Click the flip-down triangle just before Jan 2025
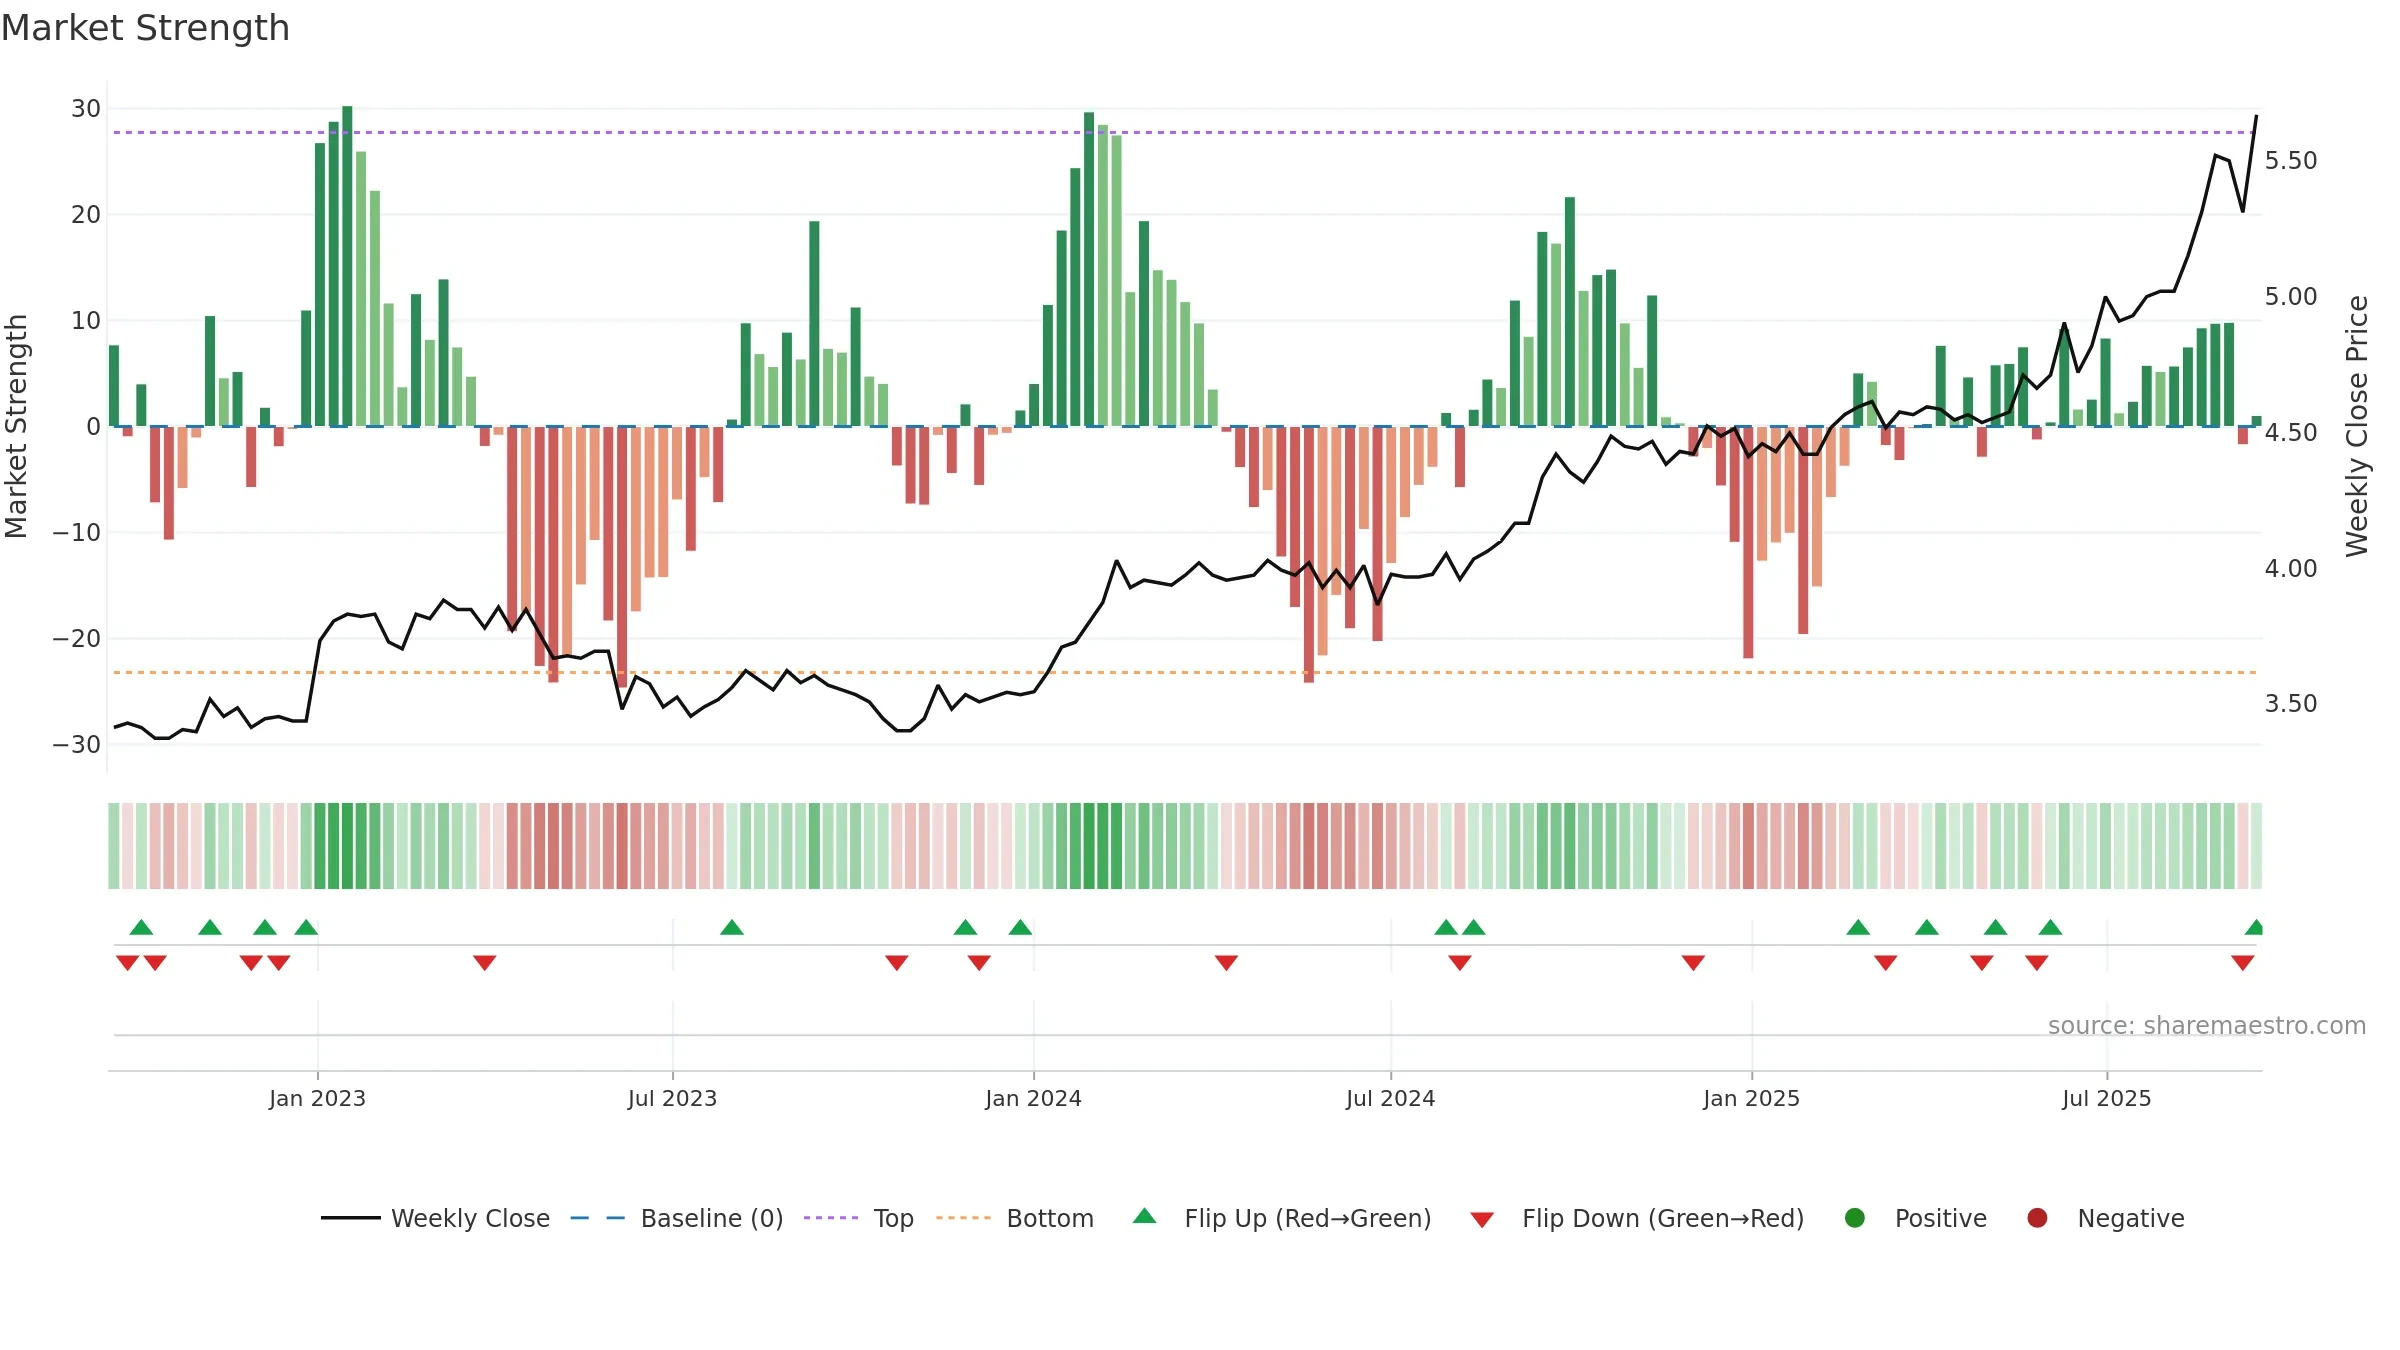2400x1350 pixels. [1693, 963]
